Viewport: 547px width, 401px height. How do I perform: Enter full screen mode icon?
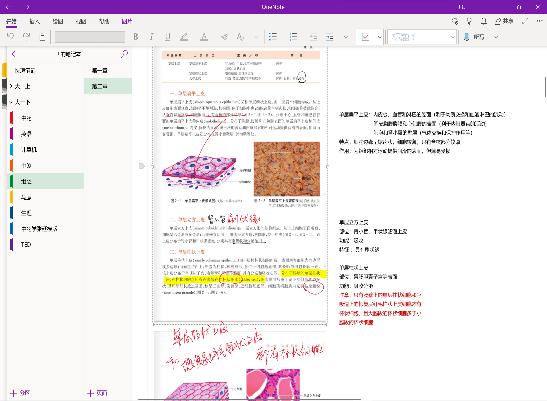[525, 21]
